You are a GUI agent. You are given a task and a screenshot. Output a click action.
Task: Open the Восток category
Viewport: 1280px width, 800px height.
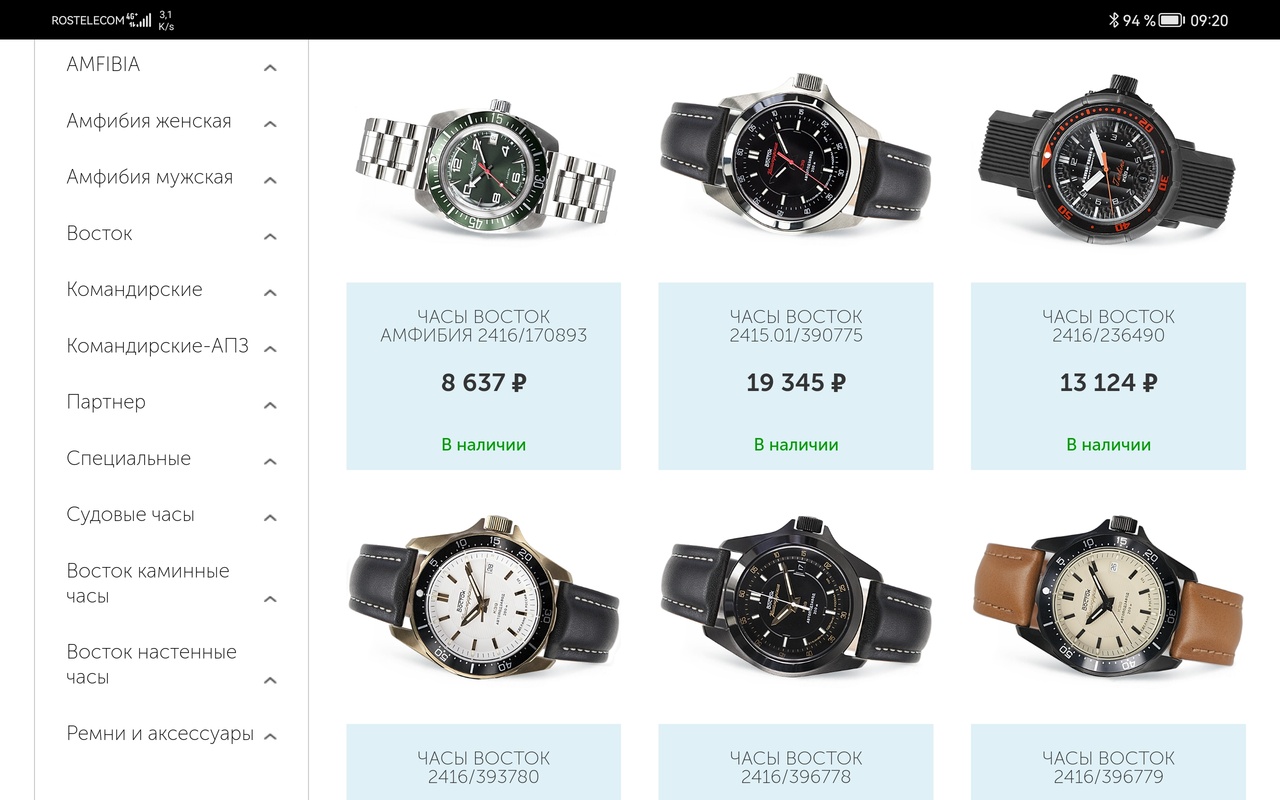click(99, 233)
